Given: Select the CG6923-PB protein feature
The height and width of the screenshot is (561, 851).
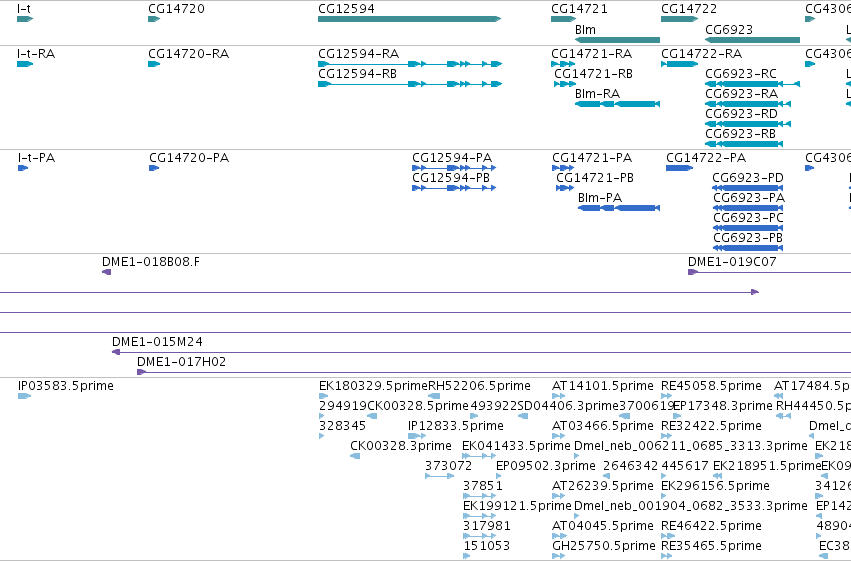Looking at the screenshot, I should click(x=748, y=248).
